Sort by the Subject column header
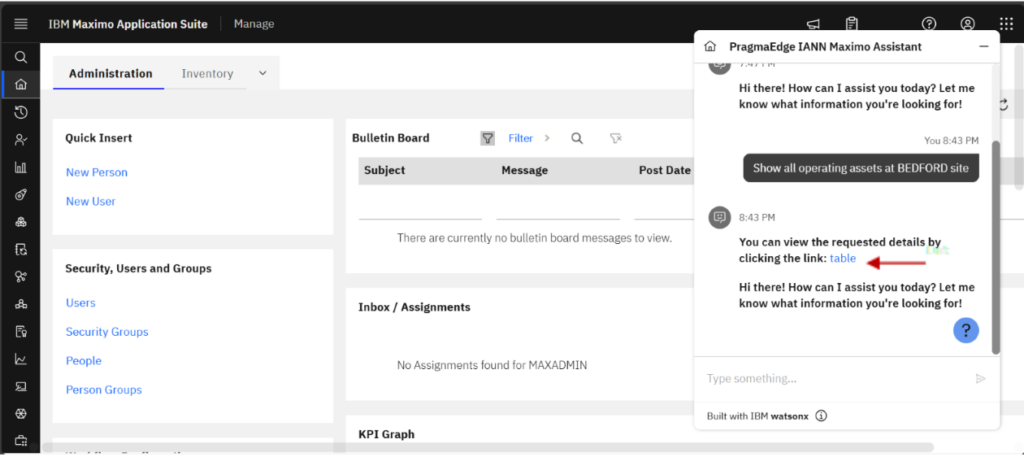Image resolution: width=1024 pixels, height=457 pixels. pos(385,170)
